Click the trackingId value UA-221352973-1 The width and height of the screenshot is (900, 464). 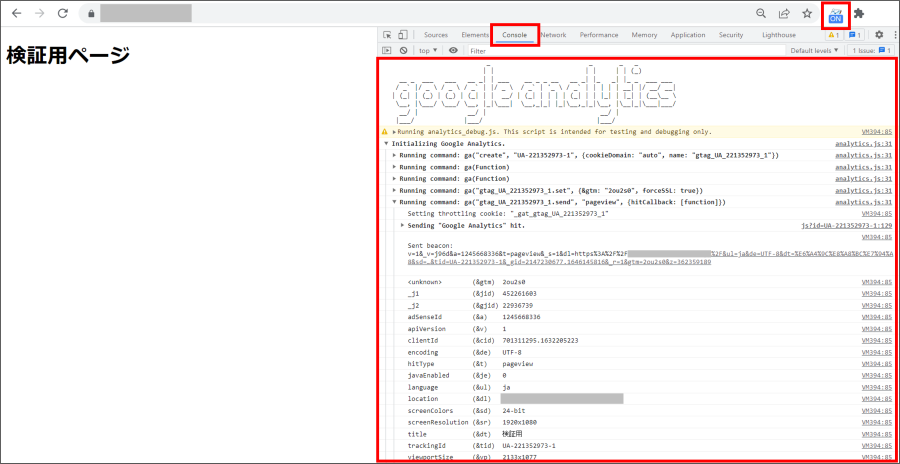[x=529, y=446]
